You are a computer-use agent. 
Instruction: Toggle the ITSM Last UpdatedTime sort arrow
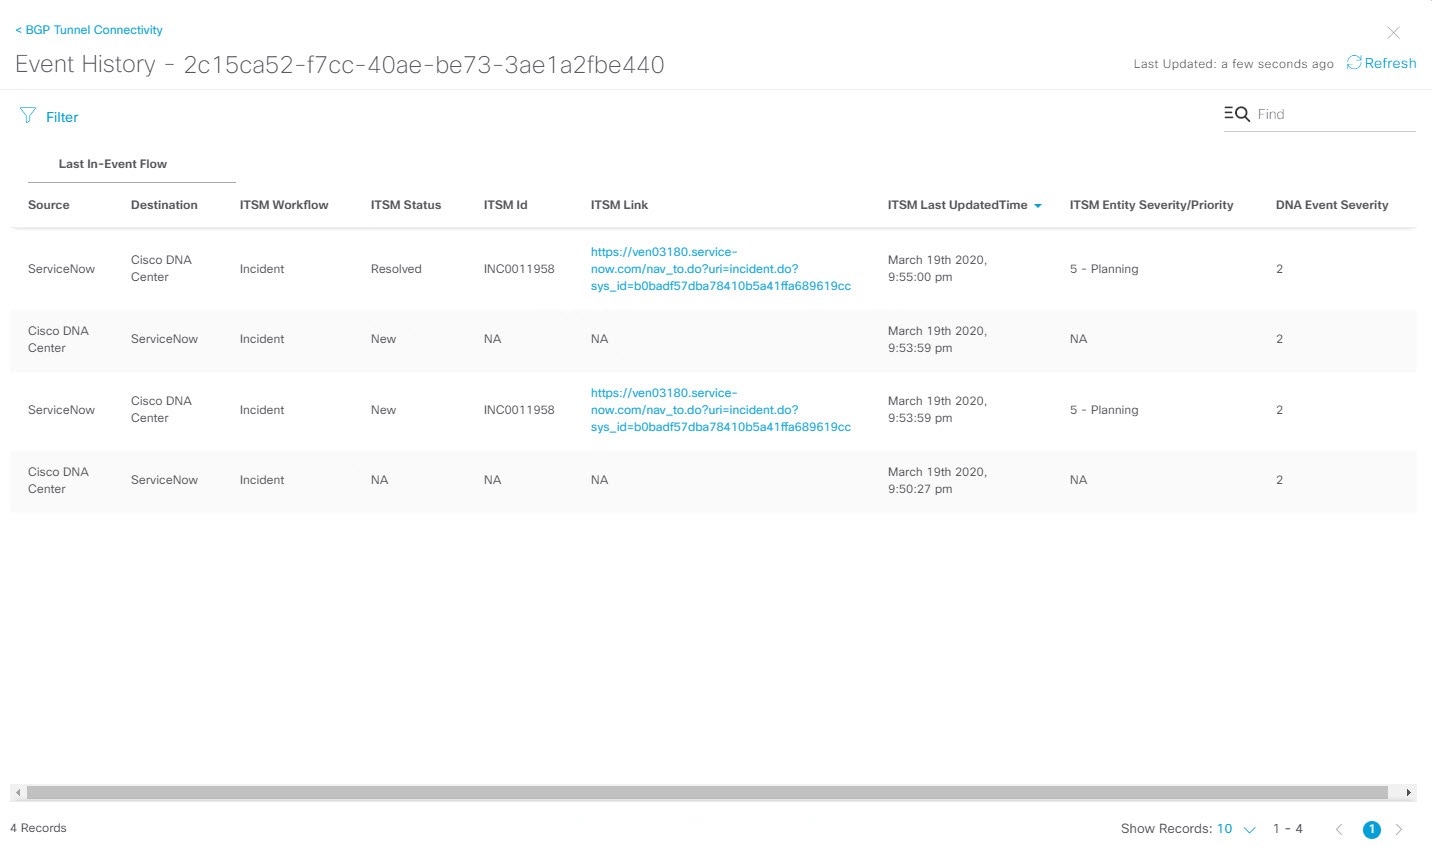pyautogui.click(x=1038, y=206)
